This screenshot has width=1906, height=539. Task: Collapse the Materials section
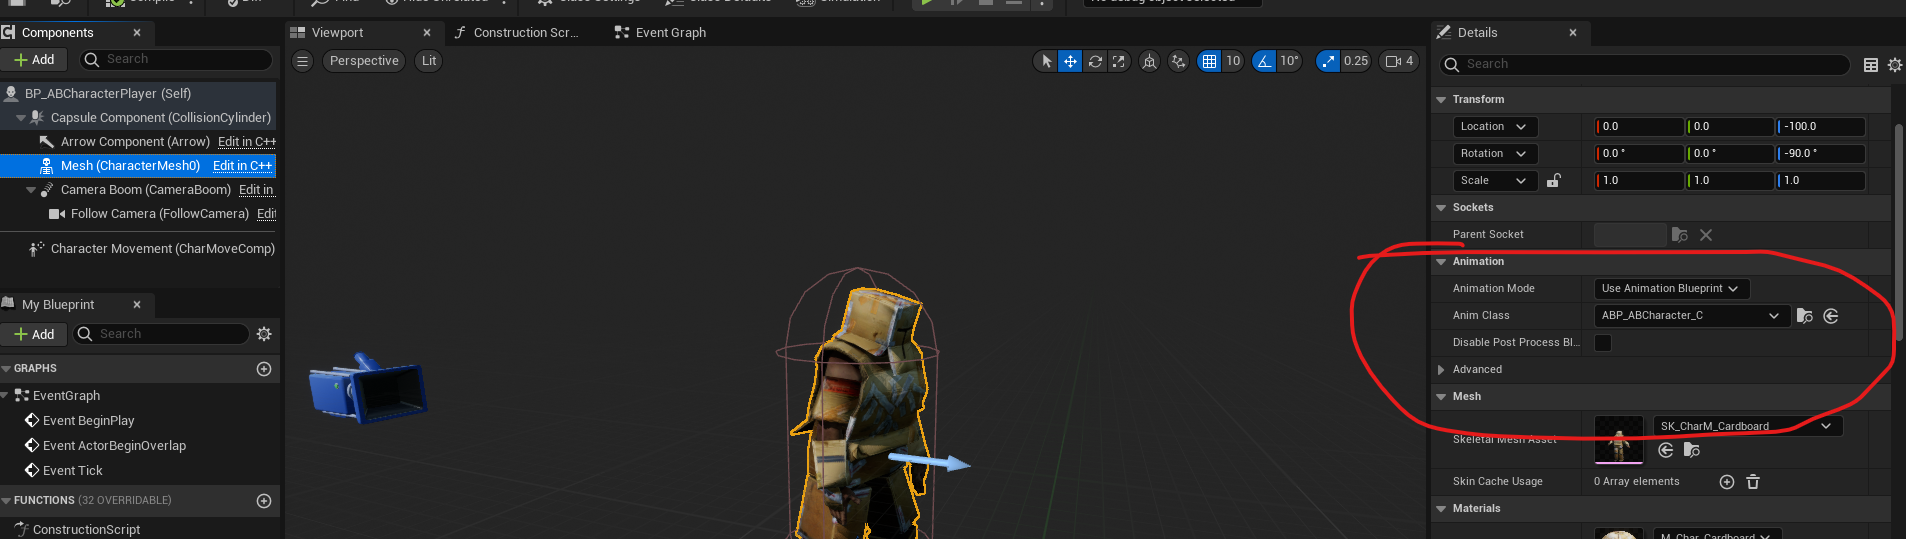[x=1441, y=509]
